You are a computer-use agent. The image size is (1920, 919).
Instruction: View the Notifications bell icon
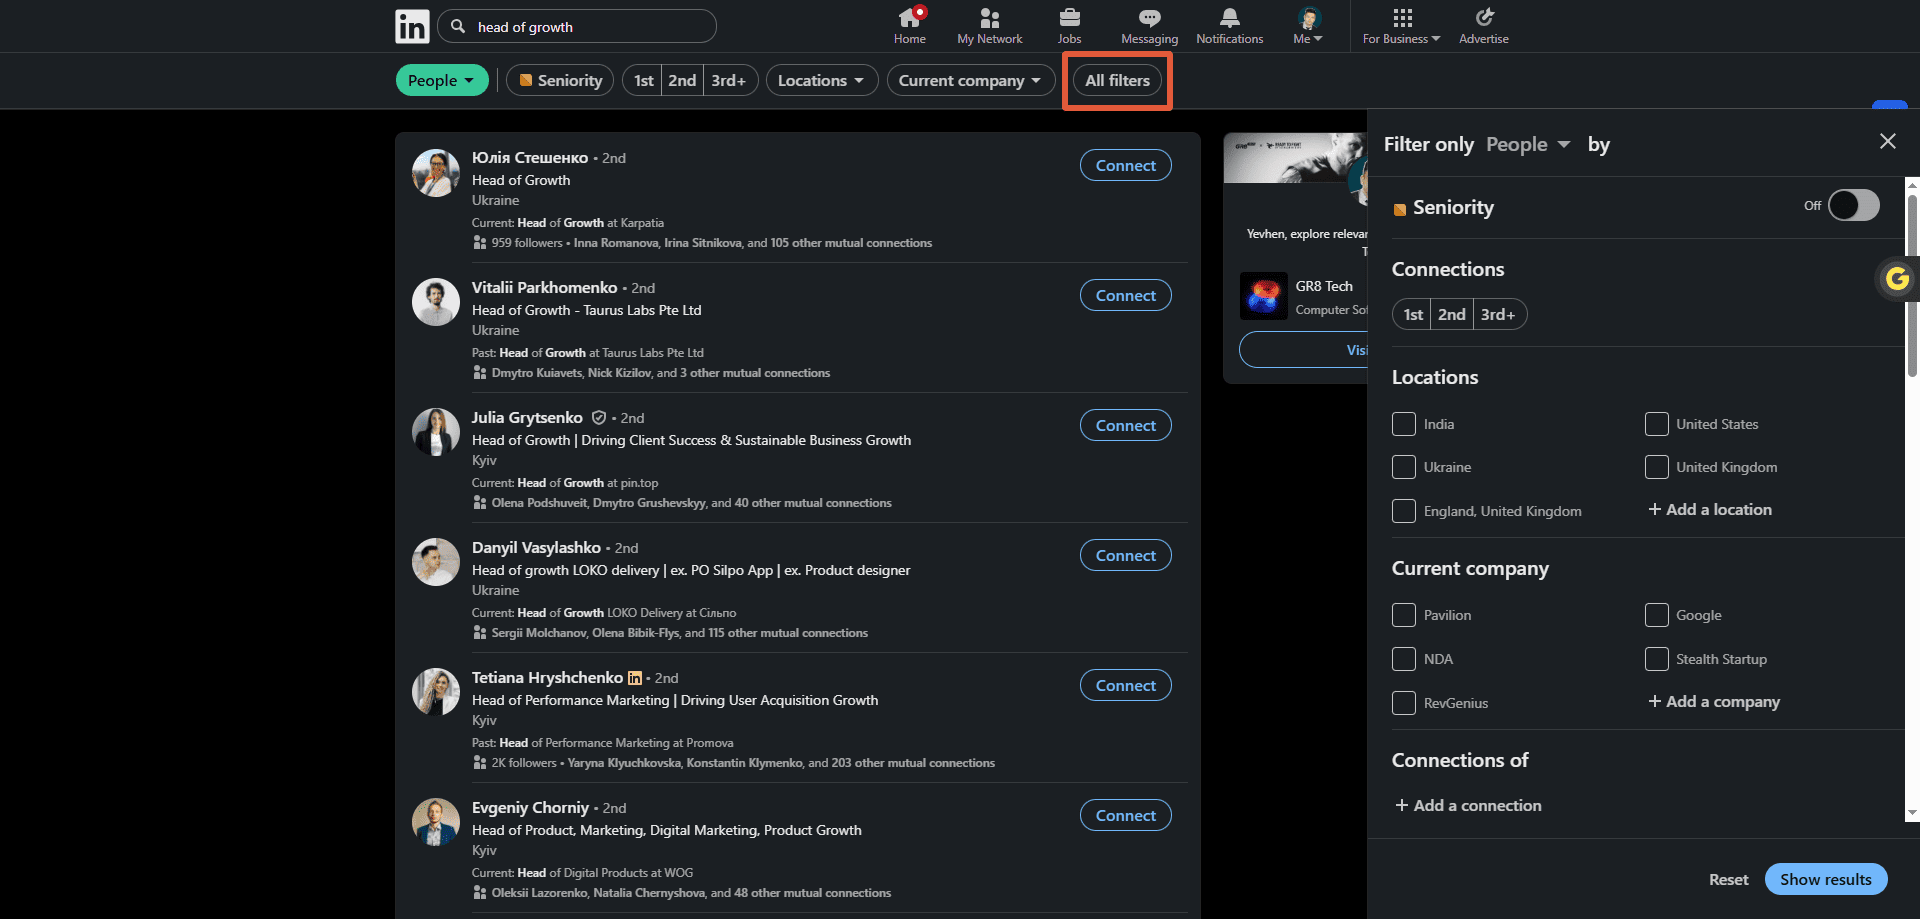[x=1229, y=18]
